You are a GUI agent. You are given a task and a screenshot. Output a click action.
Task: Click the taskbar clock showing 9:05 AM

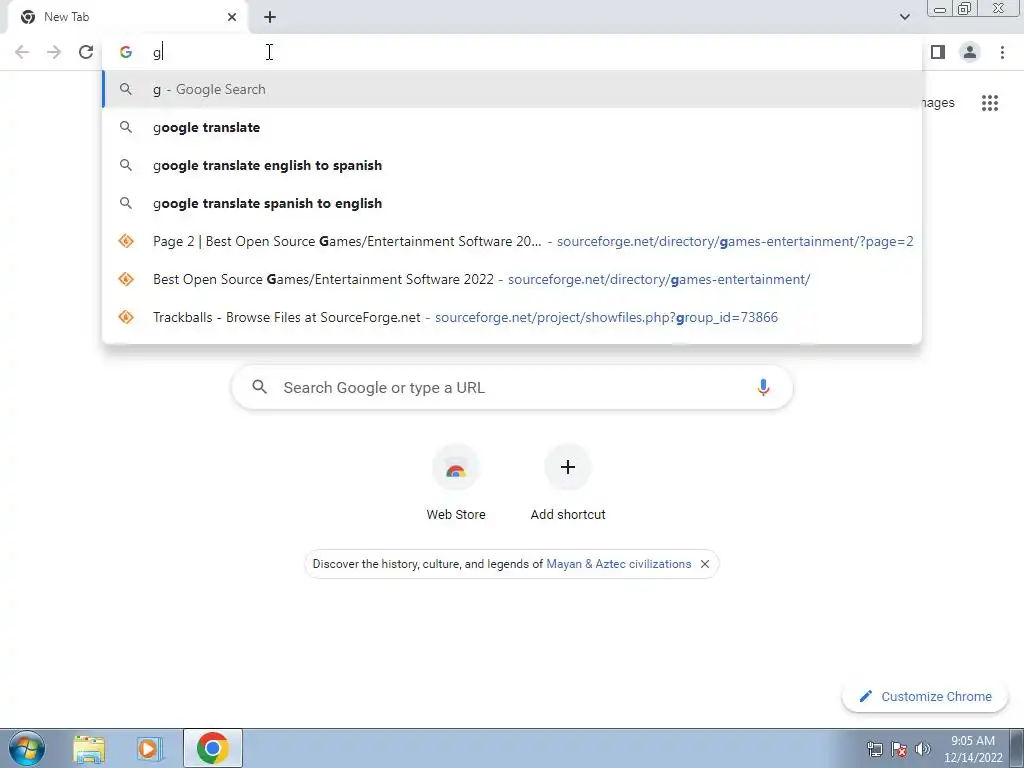(973, 749)
